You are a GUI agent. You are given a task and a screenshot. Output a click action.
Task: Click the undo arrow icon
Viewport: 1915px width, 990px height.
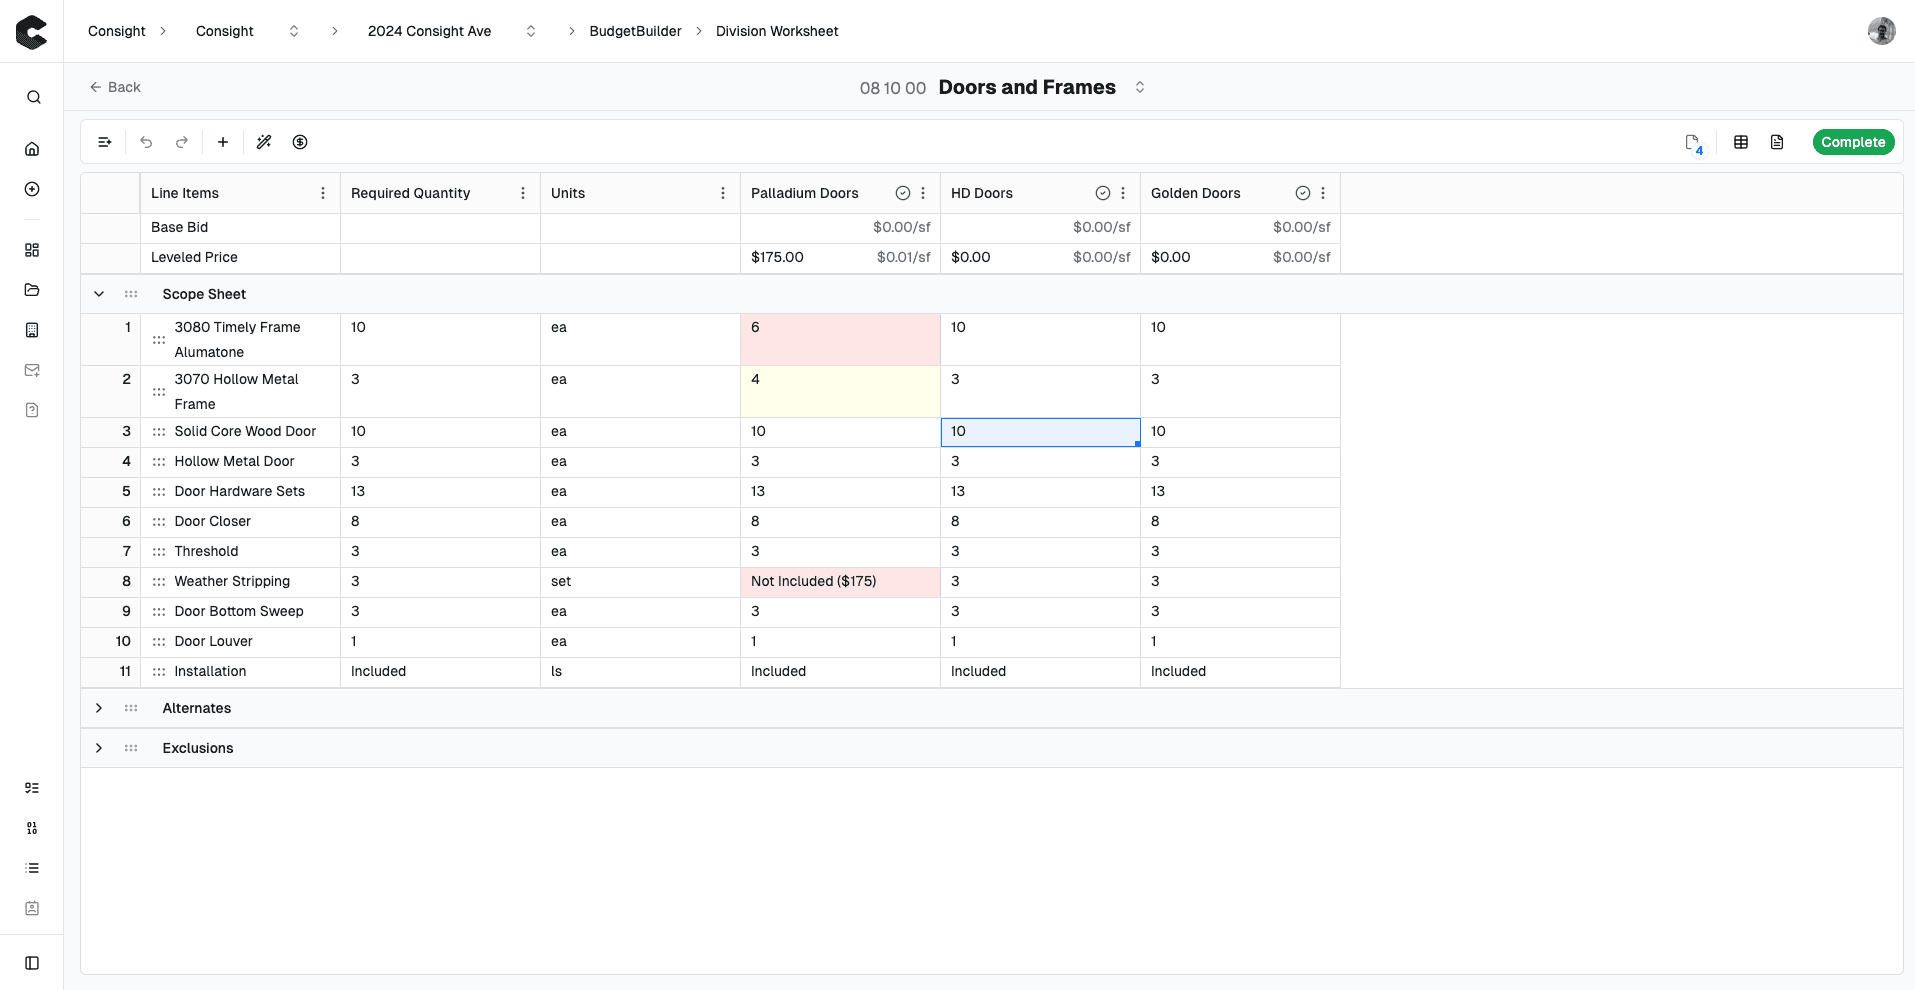[x=146, y=142]
